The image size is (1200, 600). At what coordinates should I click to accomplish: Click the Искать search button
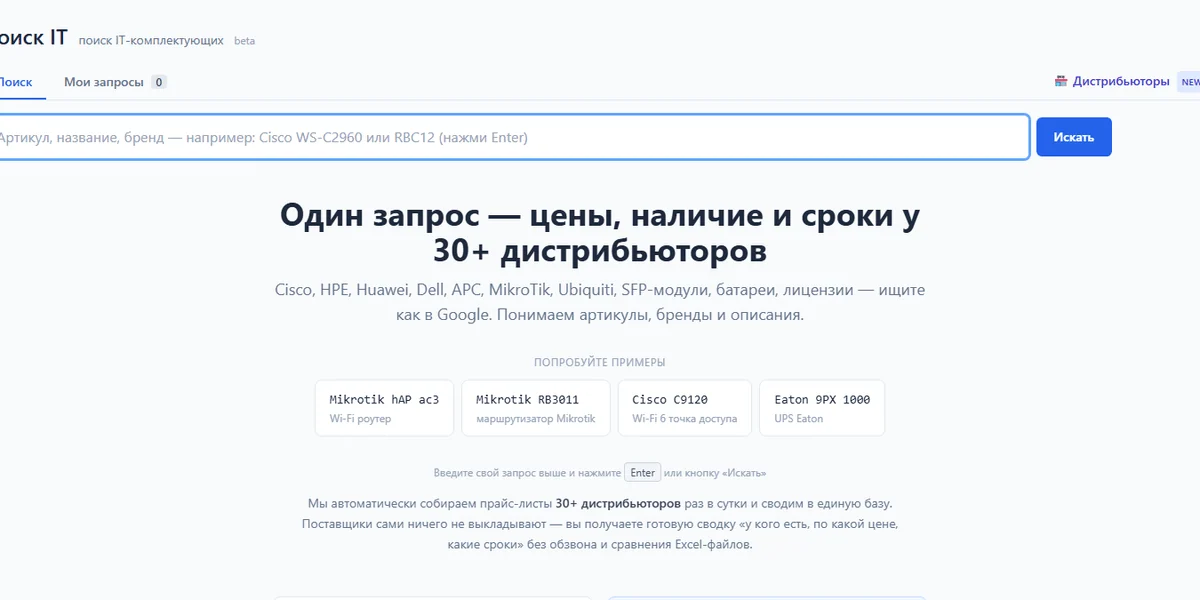click(x=1073, y=137)
